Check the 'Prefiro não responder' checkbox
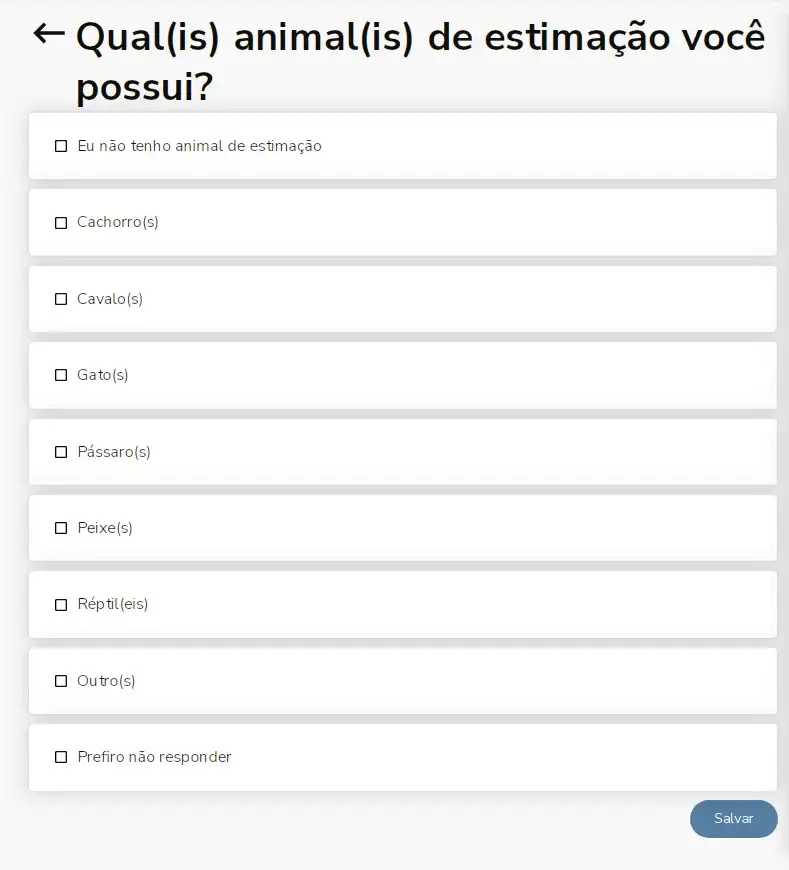Viewport: 789px width, 870px height. tap(61, 757)
